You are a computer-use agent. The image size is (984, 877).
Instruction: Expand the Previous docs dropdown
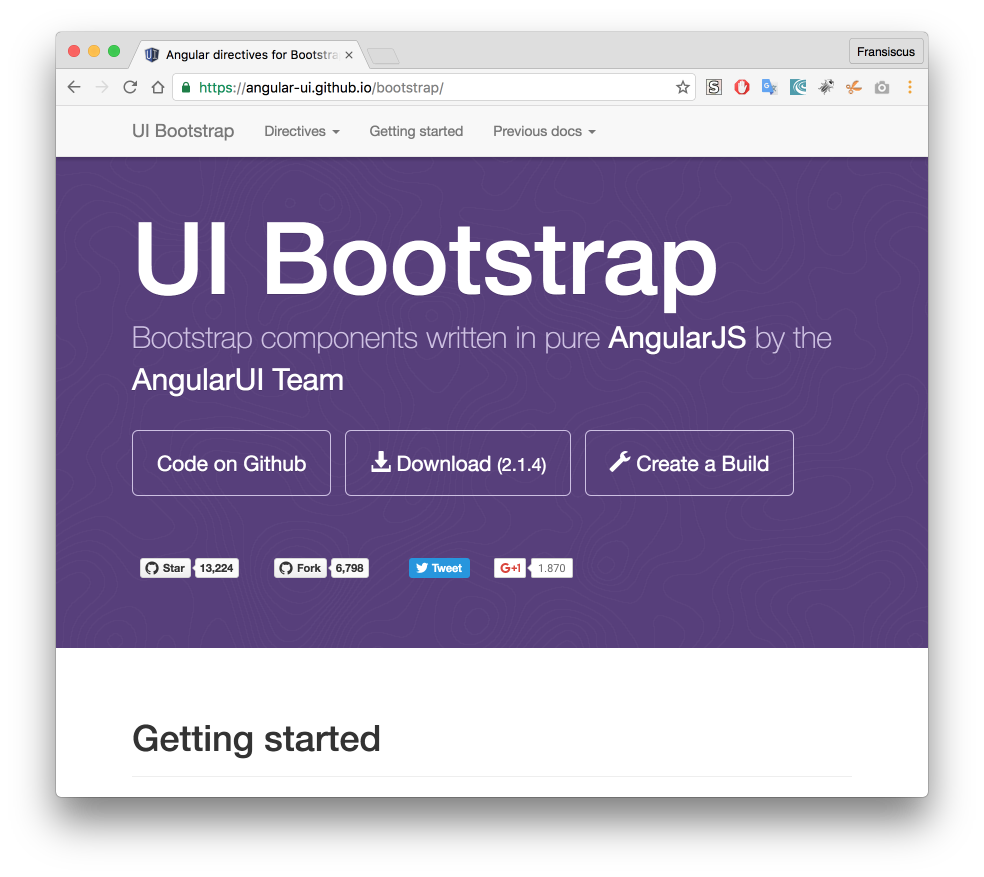tap(543, 131)
